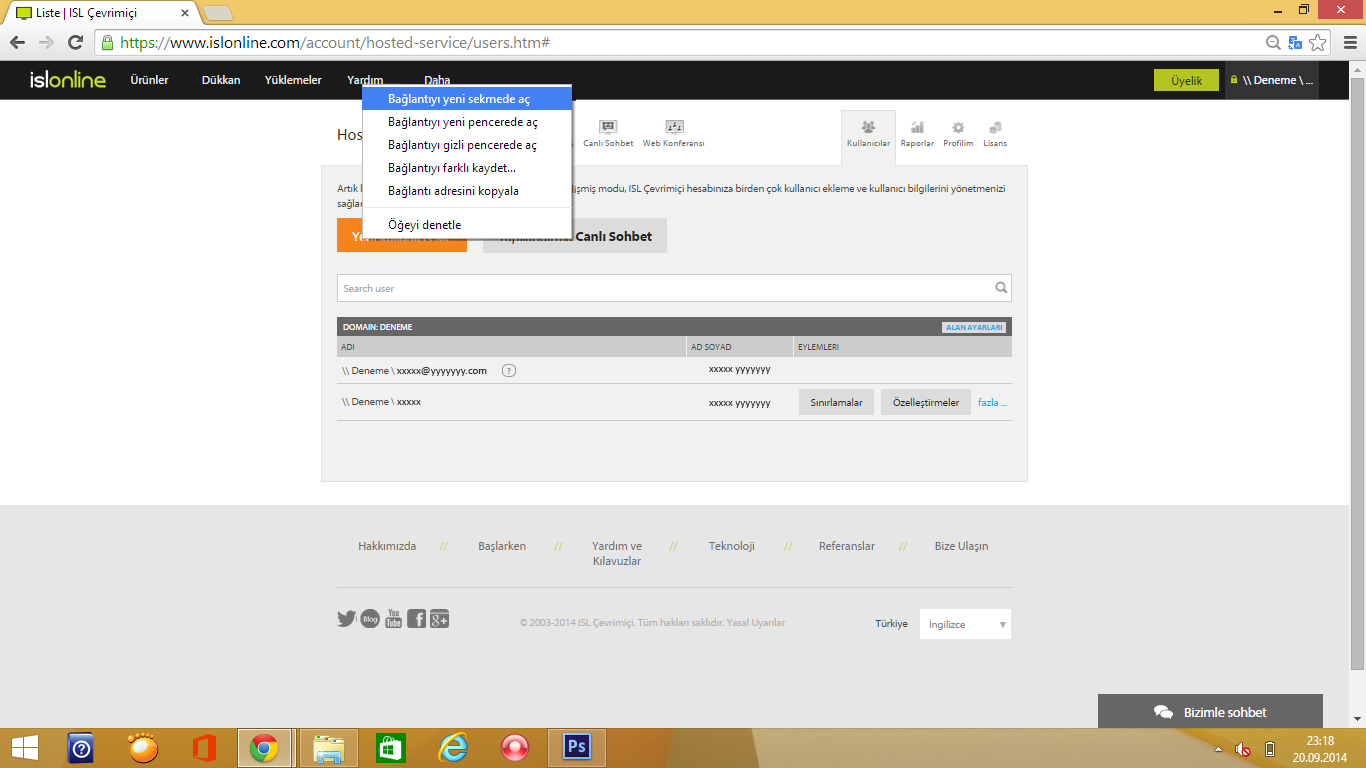Choose 'Bağlantıyı yeni sekmede aç' in context menu
Viewport: 1366px width, 768px height.
(467, 99)
